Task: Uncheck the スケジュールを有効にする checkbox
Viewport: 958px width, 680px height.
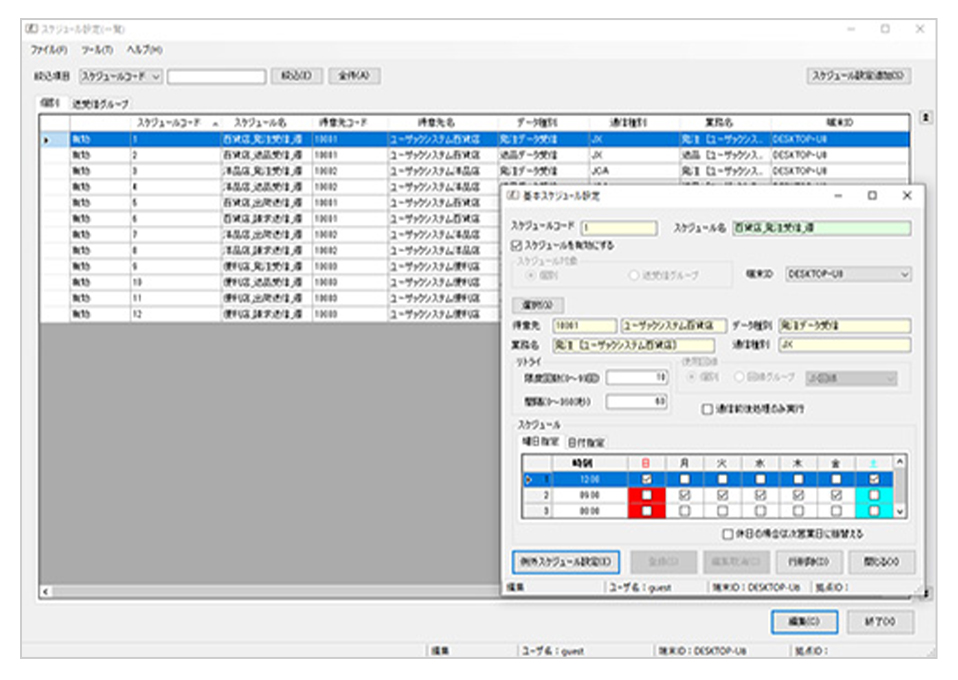Action: [516, 244]
